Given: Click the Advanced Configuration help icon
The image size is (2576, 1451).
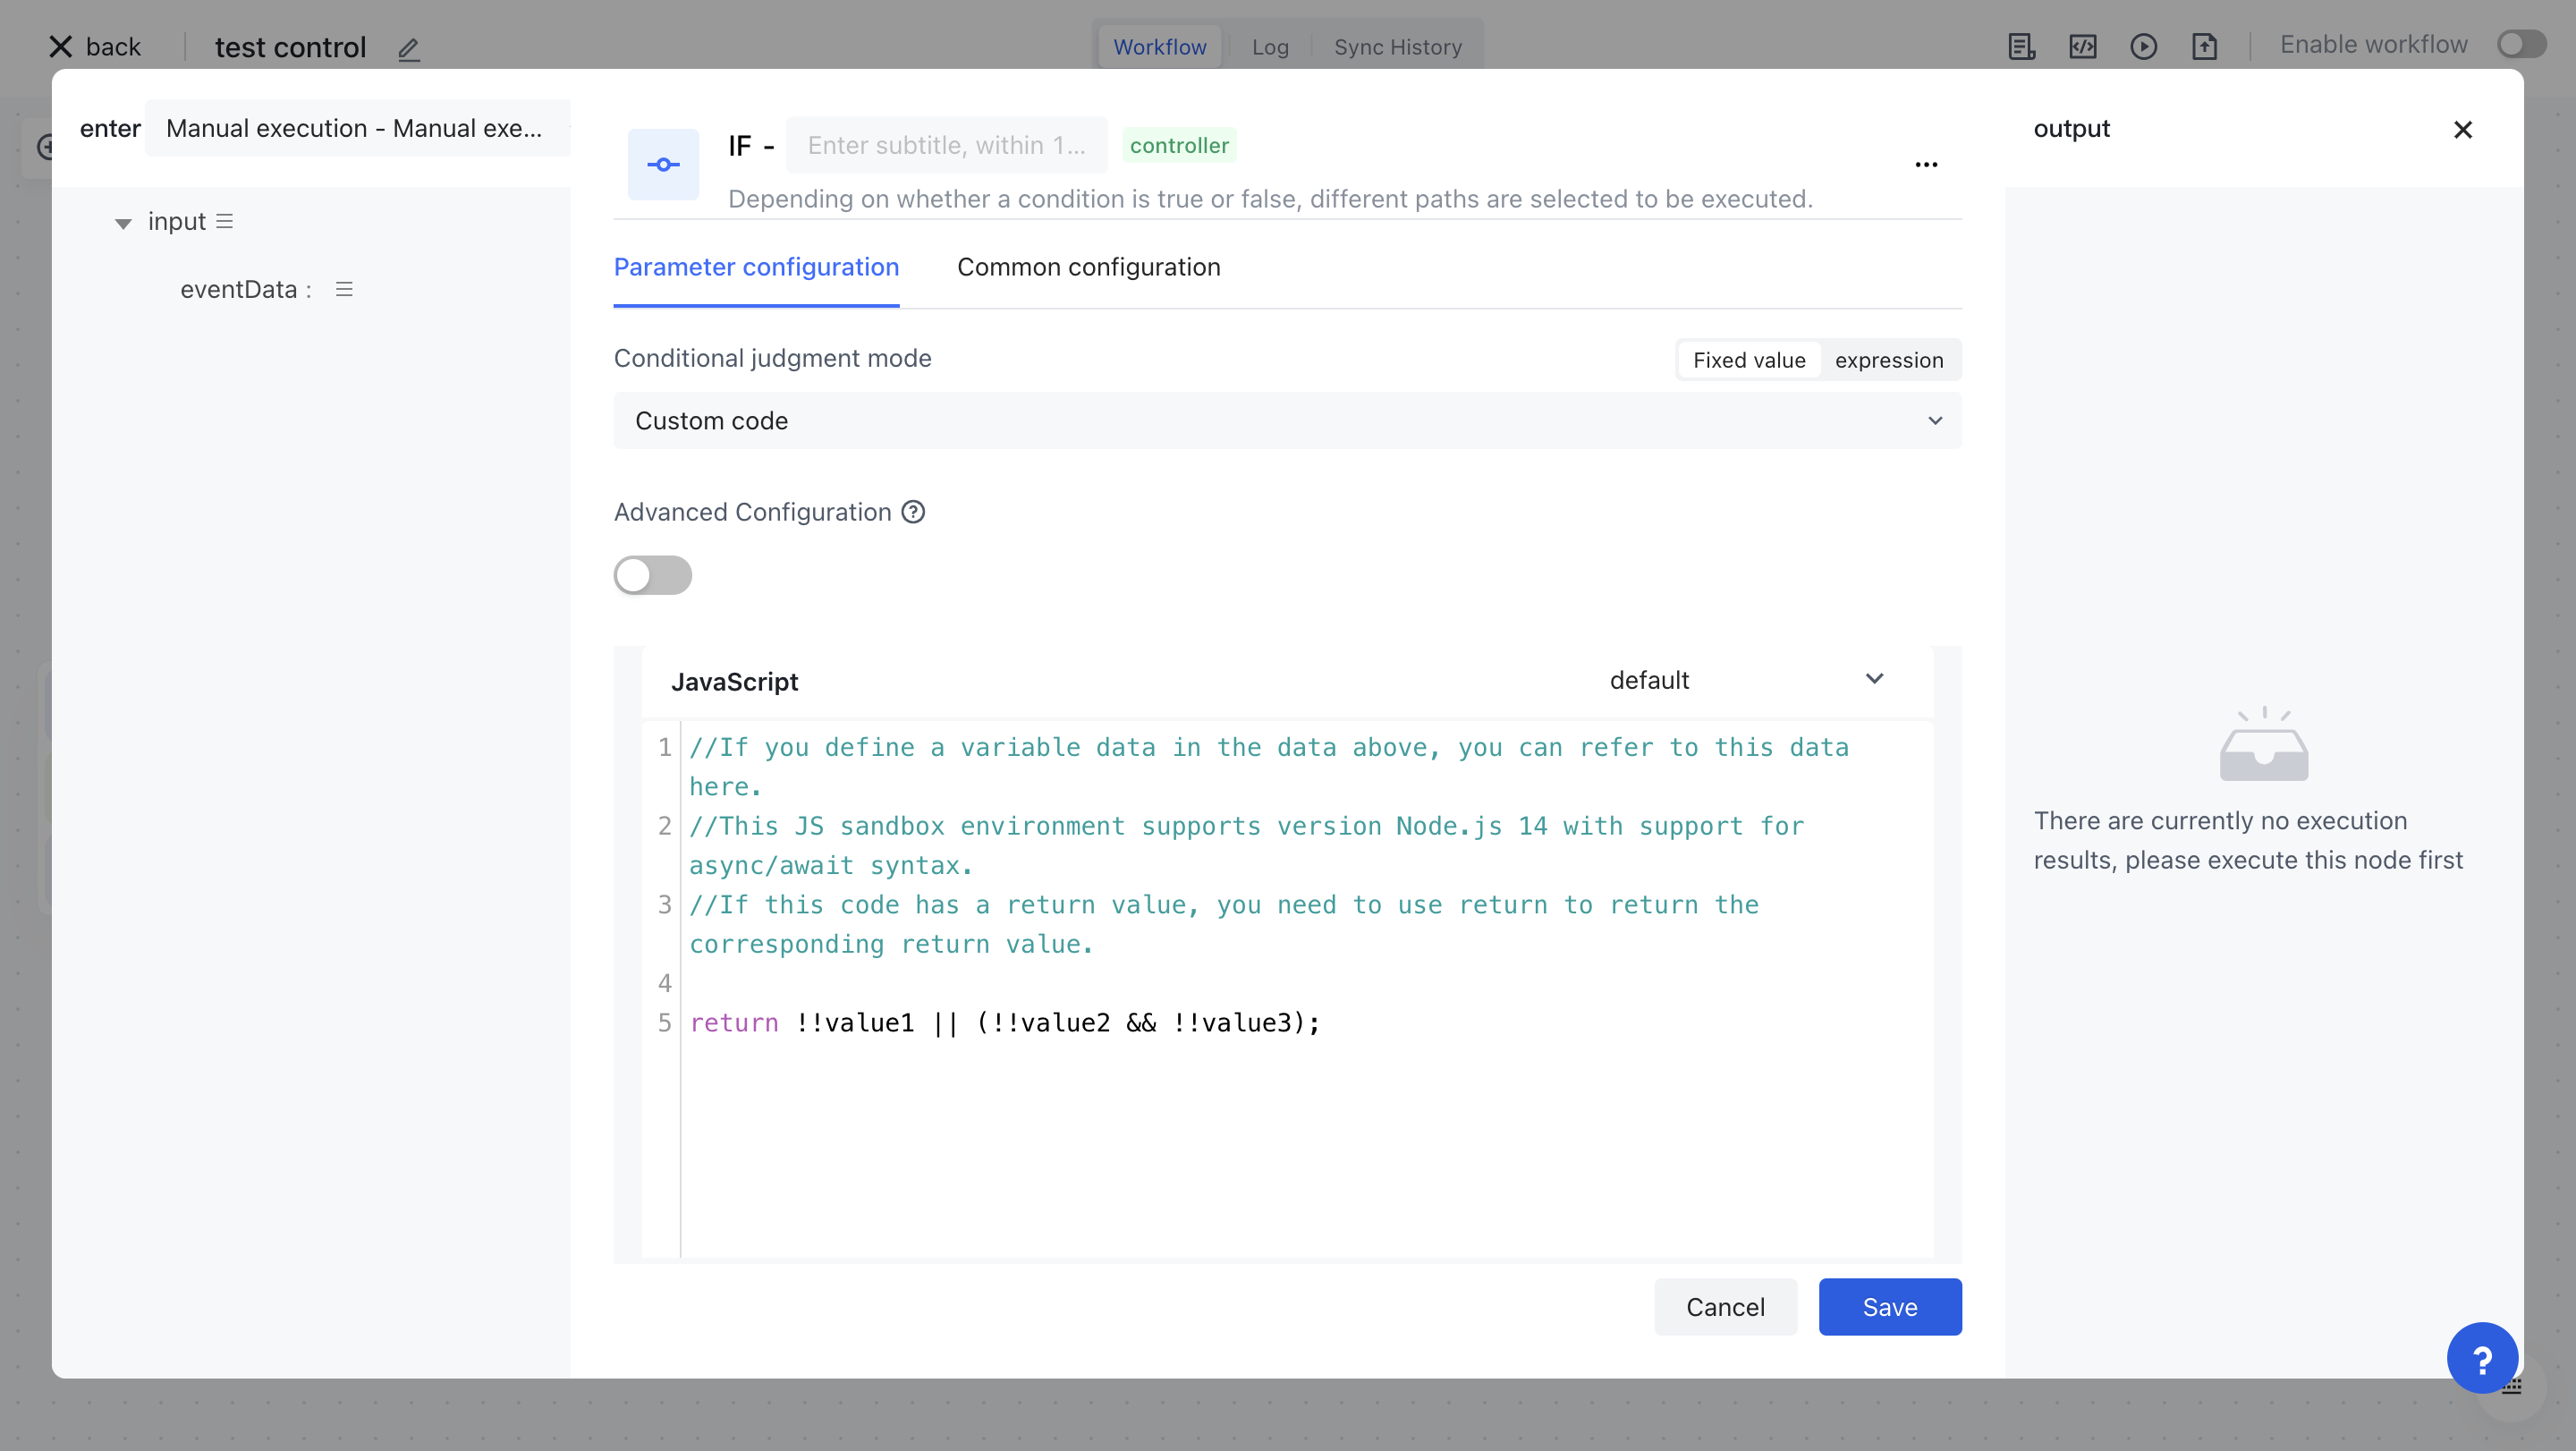Looking at the screenshot, I should click(x=912, y=512).
